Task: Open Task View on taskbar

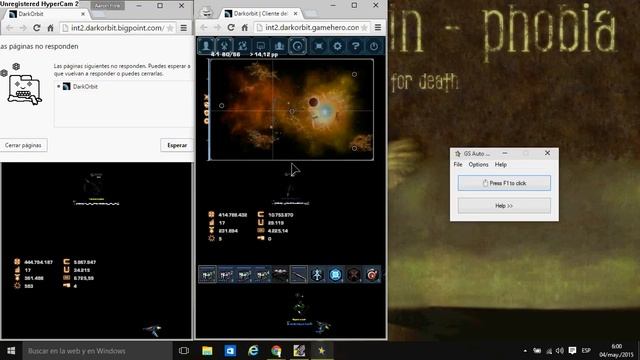Action: [x=184, y=351]
